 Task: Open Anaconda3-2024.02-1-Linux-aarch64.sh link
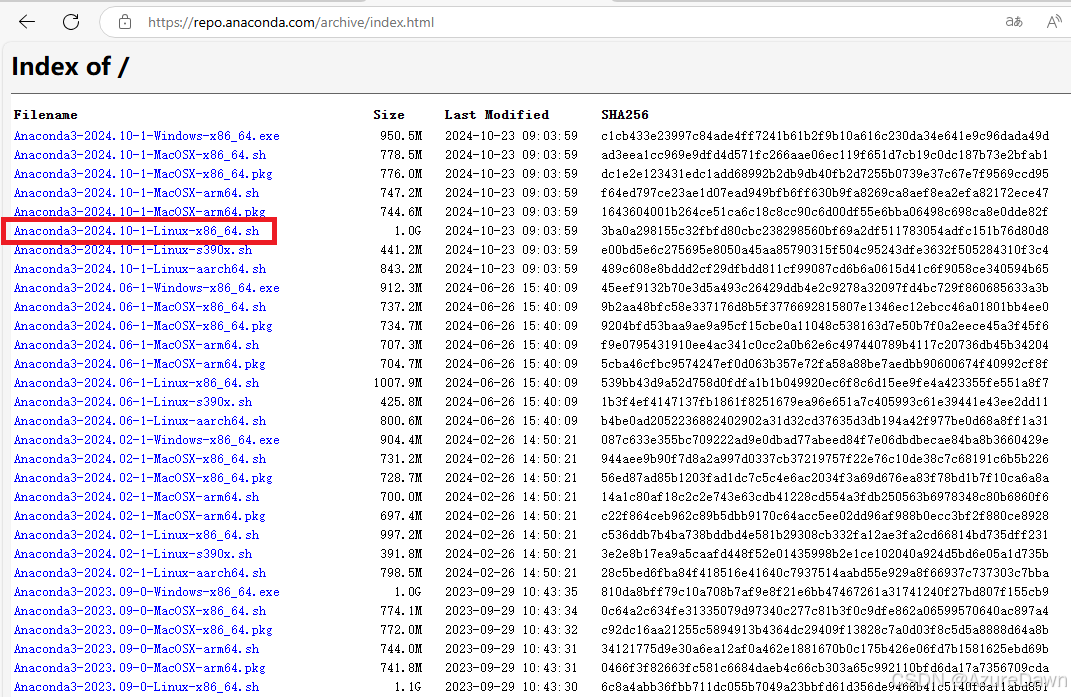(x=140, y=573)
